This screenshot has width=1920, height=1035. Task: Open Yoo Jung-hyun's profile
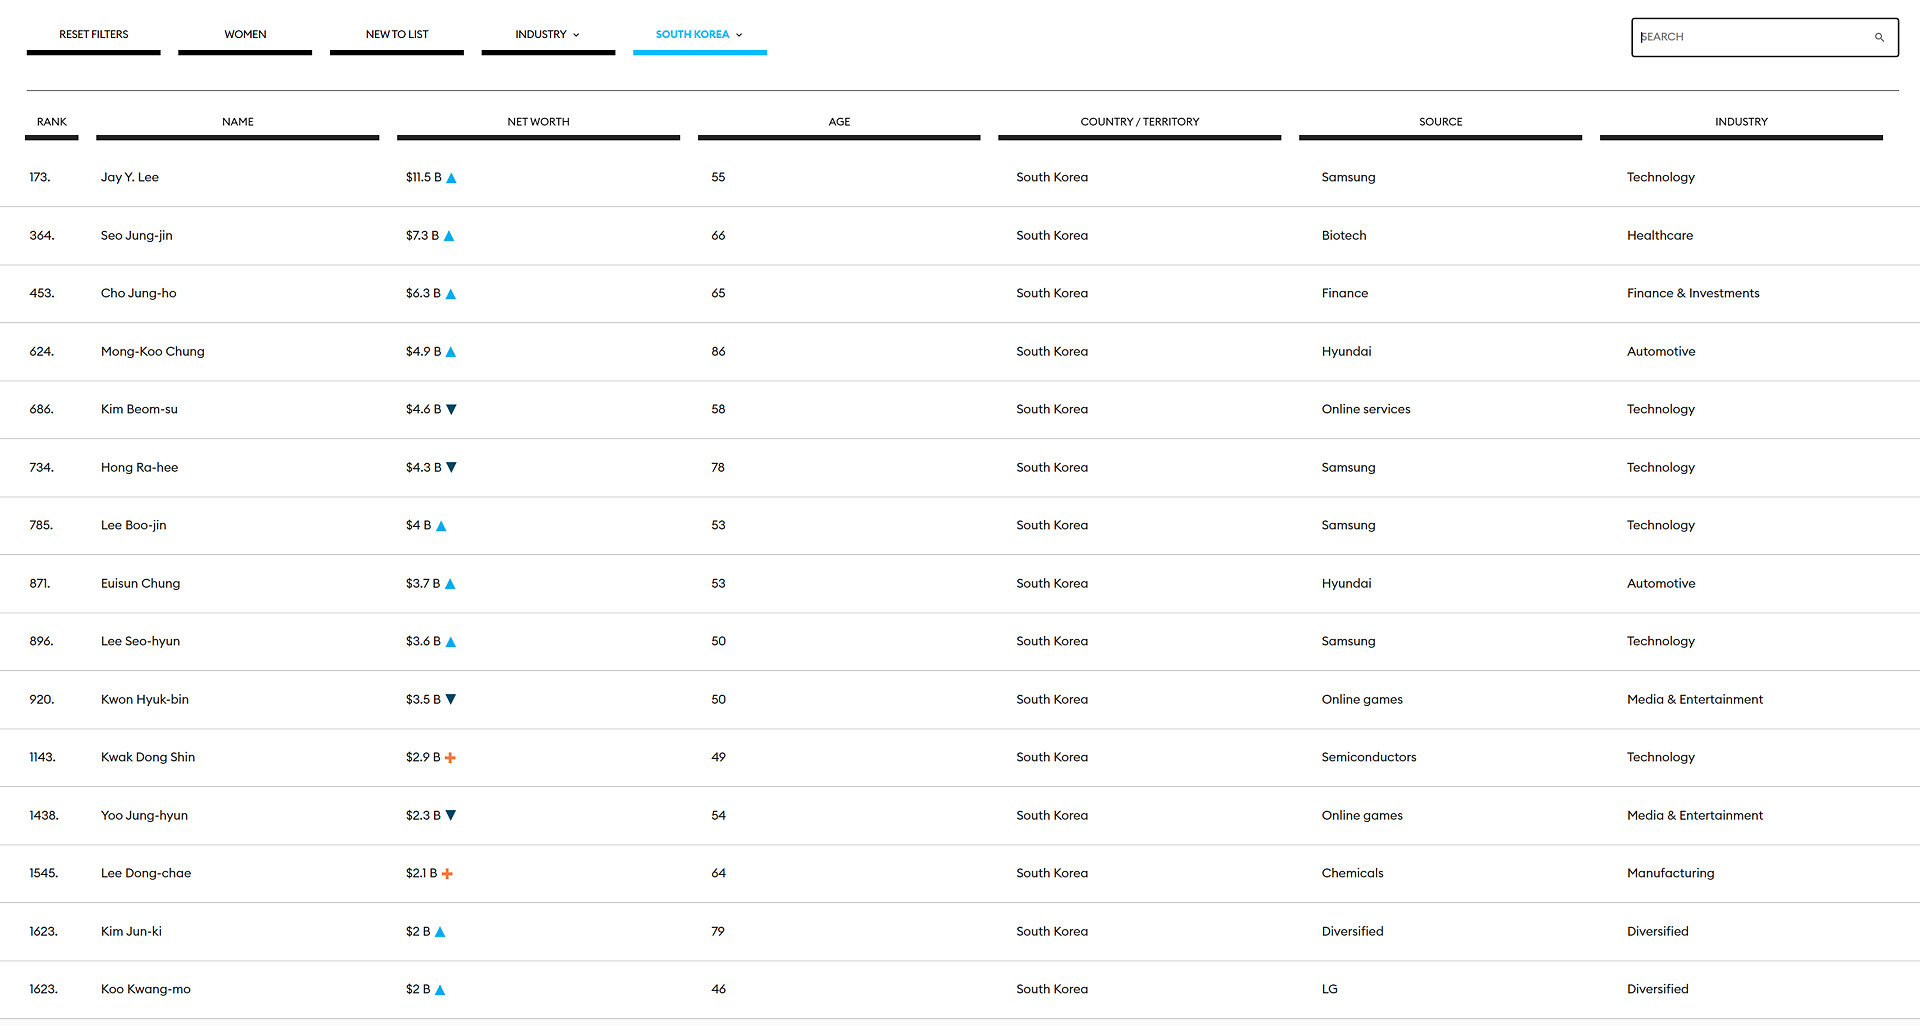[x=145, y=816]
